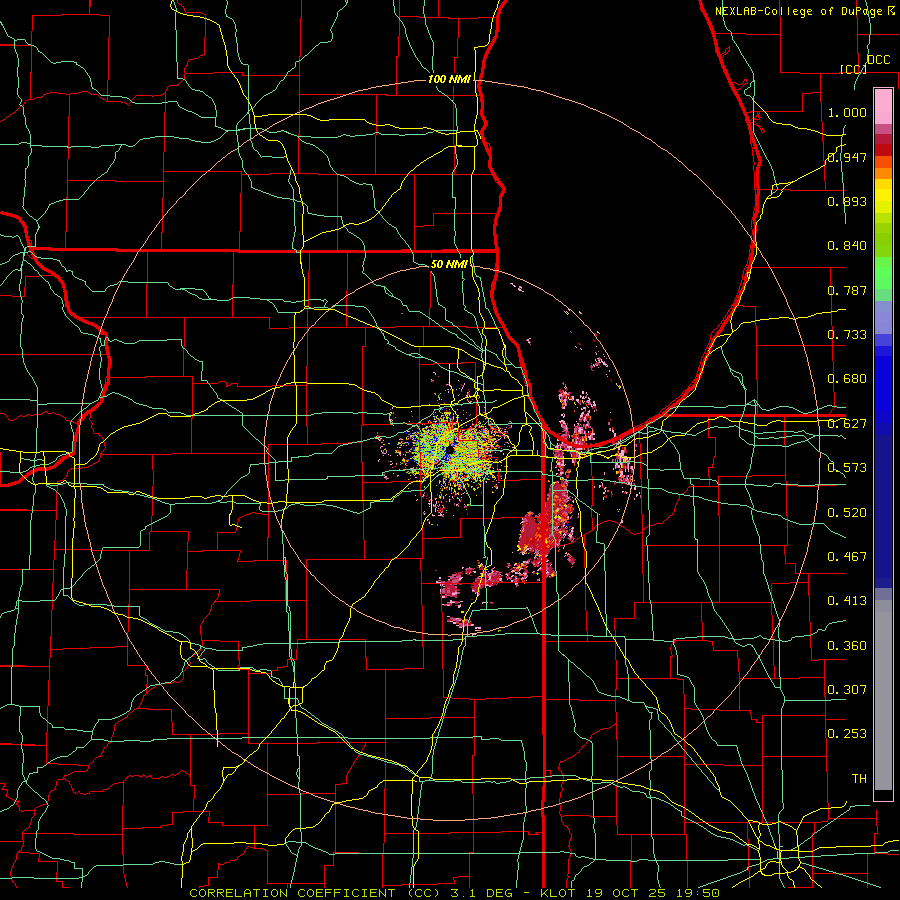Image resolution: width=900 pixels, height=900 pixels.
Task: Click the 1.000 scale value
Action: [847, 112]
